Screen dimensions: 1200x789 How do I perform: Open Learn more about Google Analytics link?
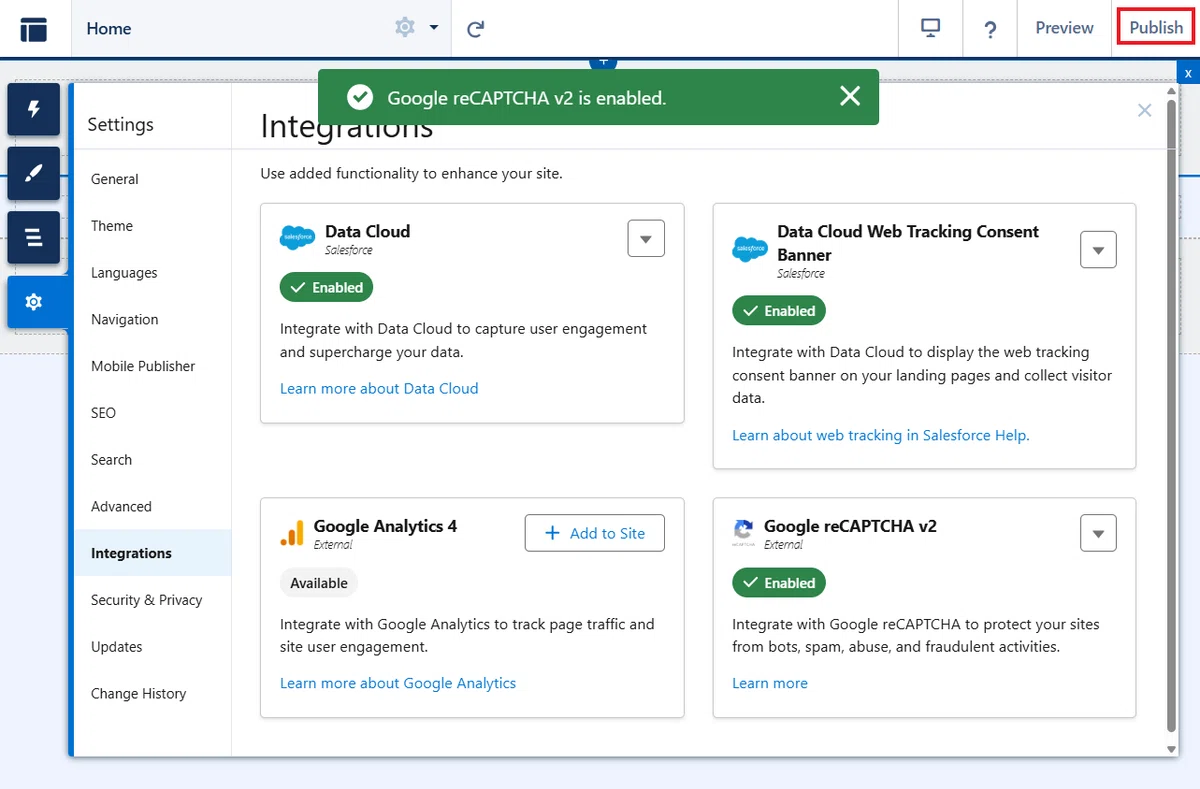coord(398,683)
